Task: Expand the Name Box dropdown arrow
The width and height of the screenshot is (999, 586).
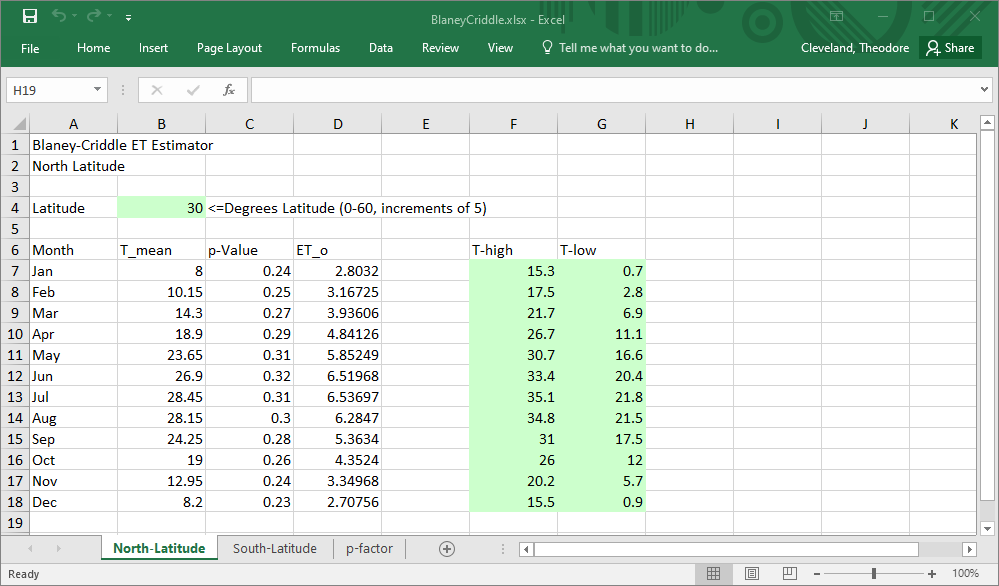Action: [97, 90]
